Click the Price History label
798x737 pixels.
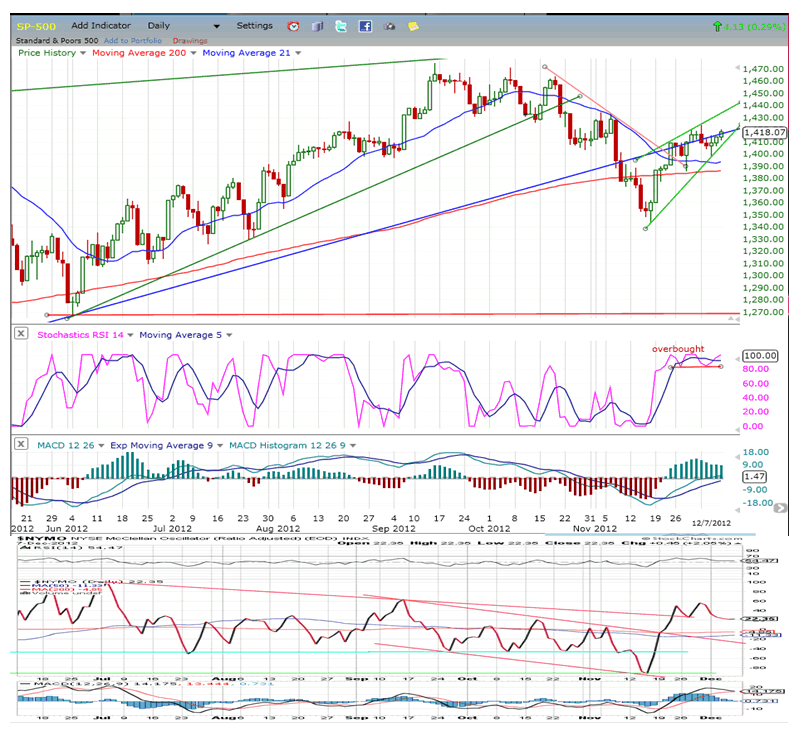tap(47, 53)
